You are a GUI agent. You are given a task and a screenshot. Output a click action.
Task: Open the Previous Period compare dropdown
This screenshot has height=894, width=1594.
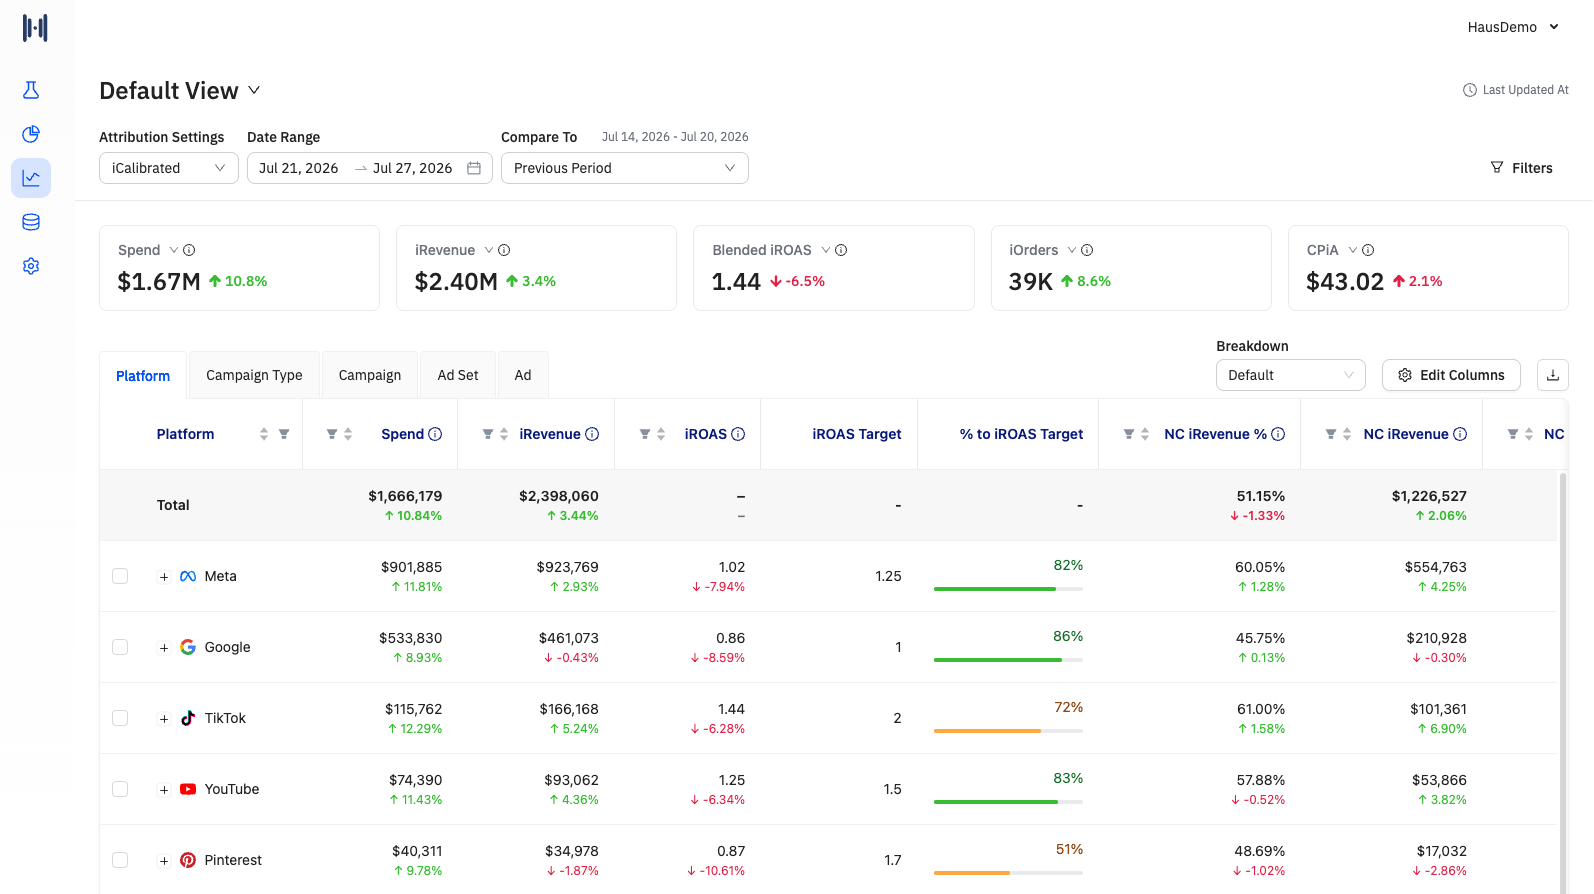[625, 168]
